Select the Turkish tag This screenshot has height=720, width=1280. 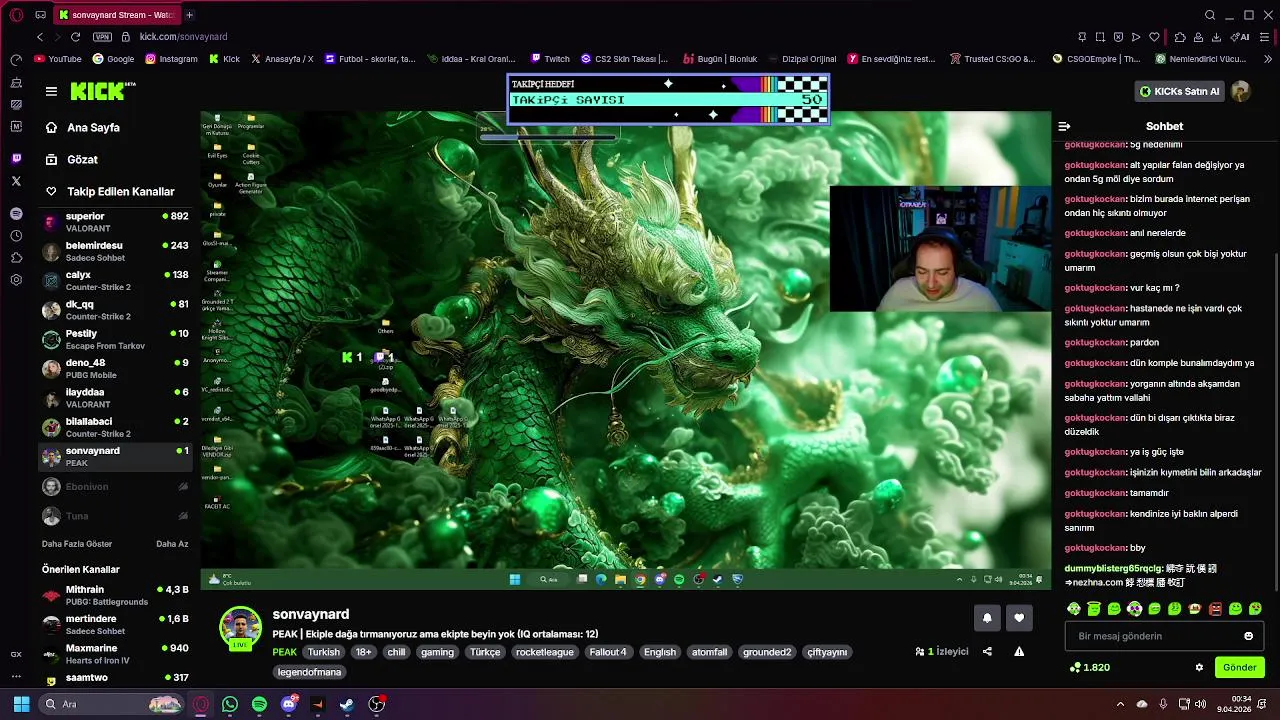coord(323,652)
